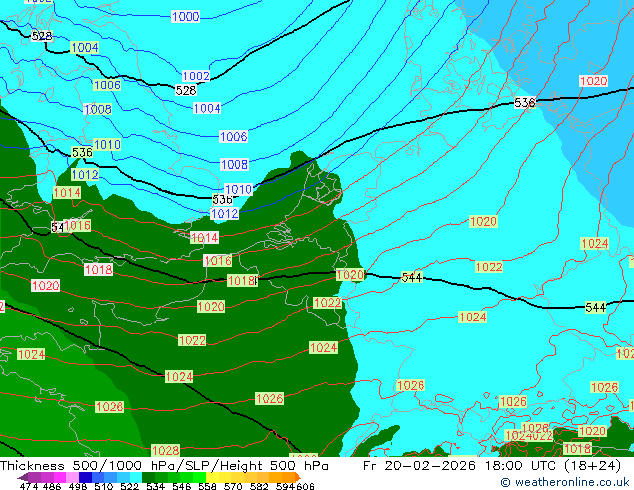Click the 'Fr 20-02-2026' date text
This screenshot has height=490, width=634.
click(x=419, y=466)
